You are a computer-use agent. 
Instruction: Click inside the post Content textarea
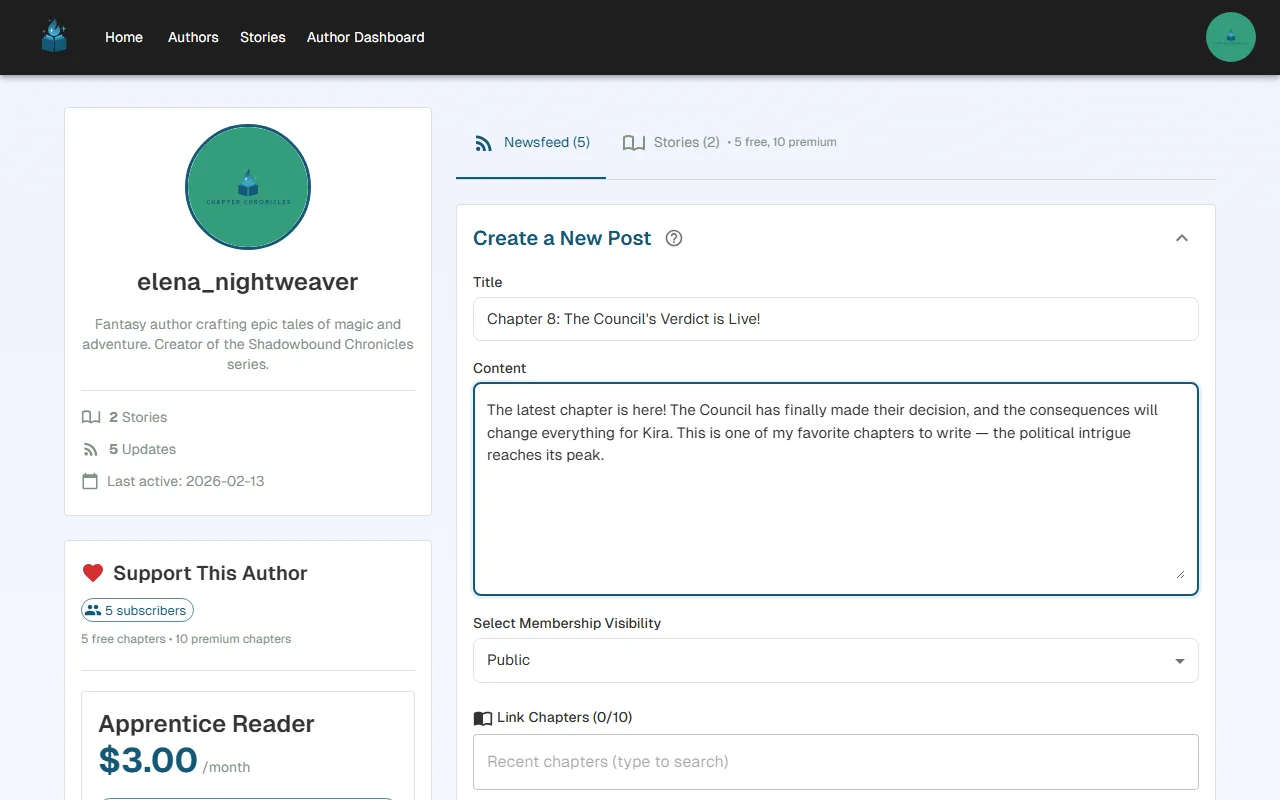835,488
